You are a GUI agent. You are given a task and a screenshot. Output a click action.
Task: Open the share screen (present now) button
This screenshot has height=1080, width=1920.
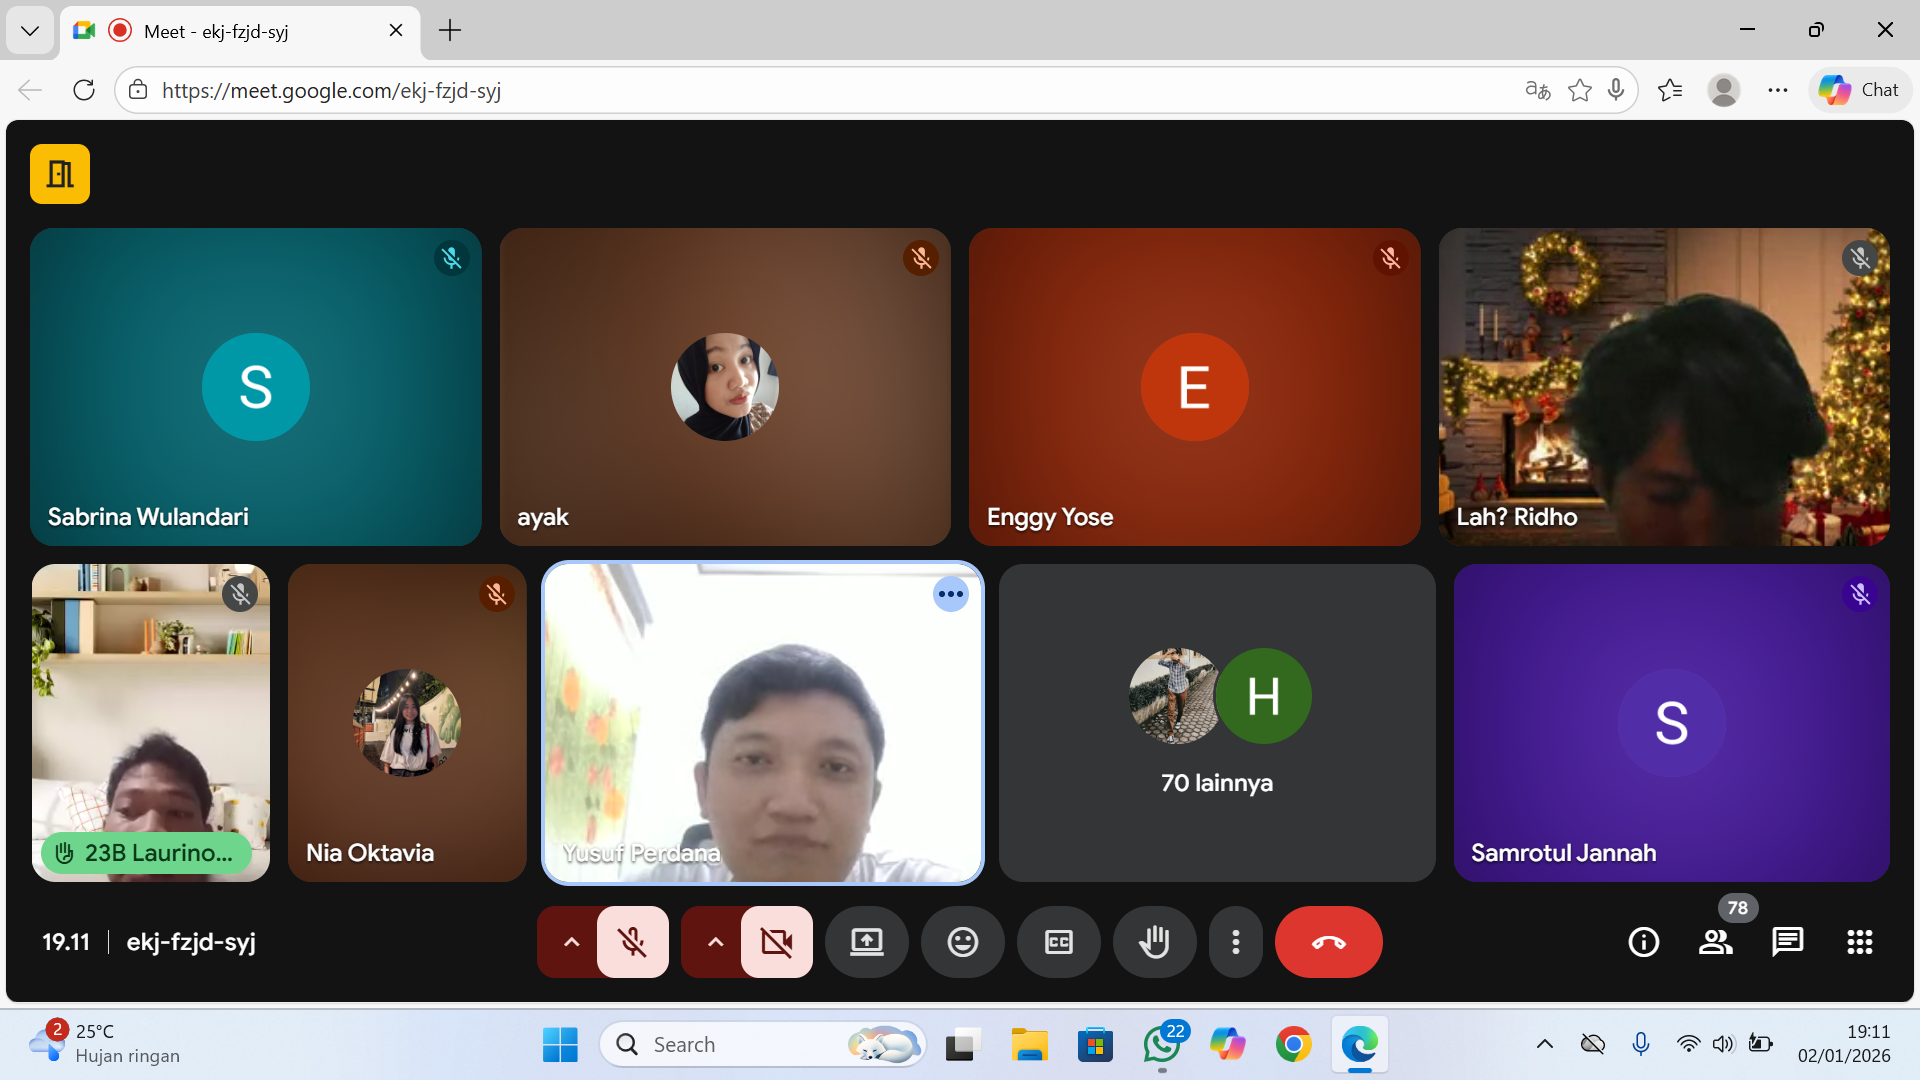pyautogui.click(x=866, y=942)
